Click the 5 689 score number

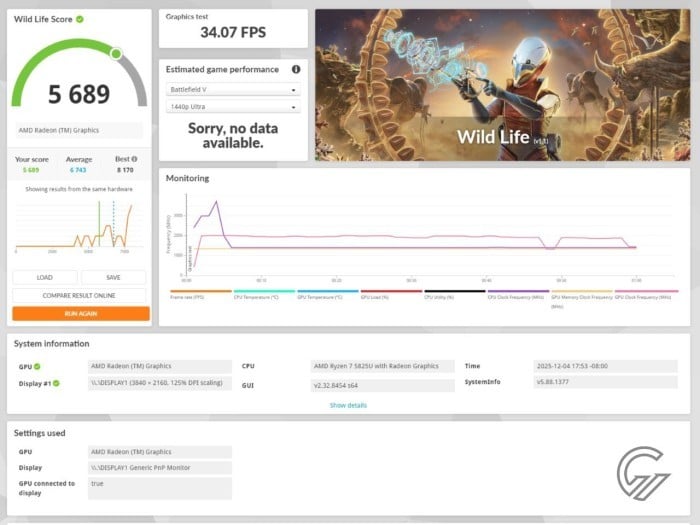coord(79,94)
